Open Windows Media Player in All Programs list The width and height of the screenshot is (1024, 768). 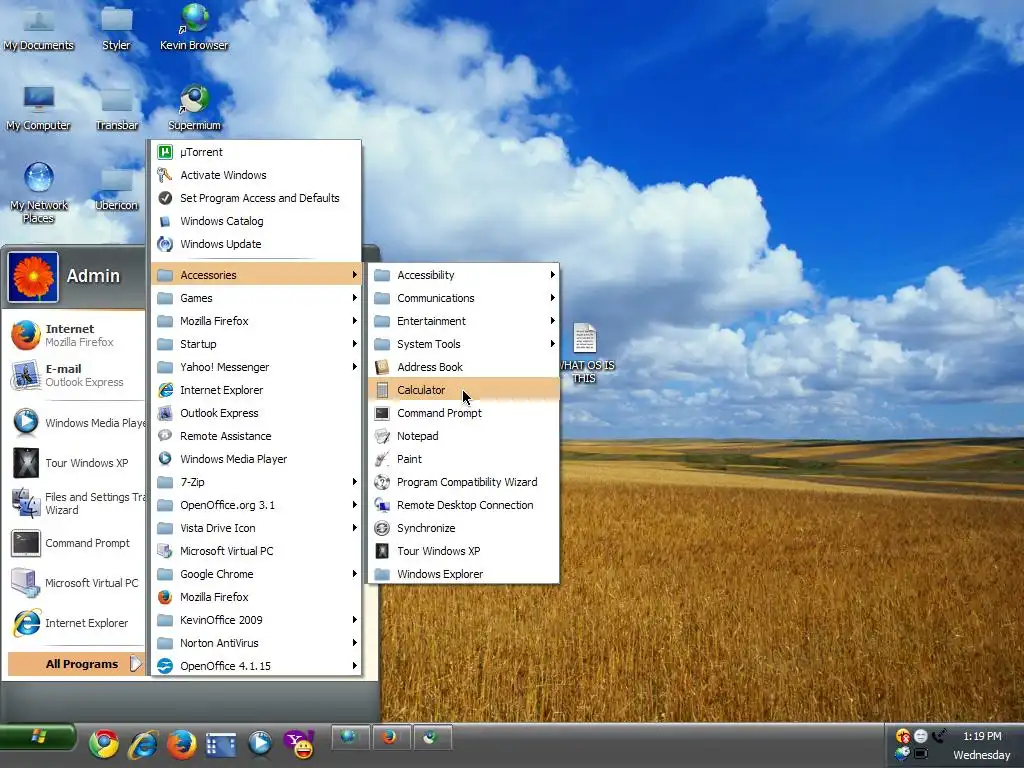point(257,459)
